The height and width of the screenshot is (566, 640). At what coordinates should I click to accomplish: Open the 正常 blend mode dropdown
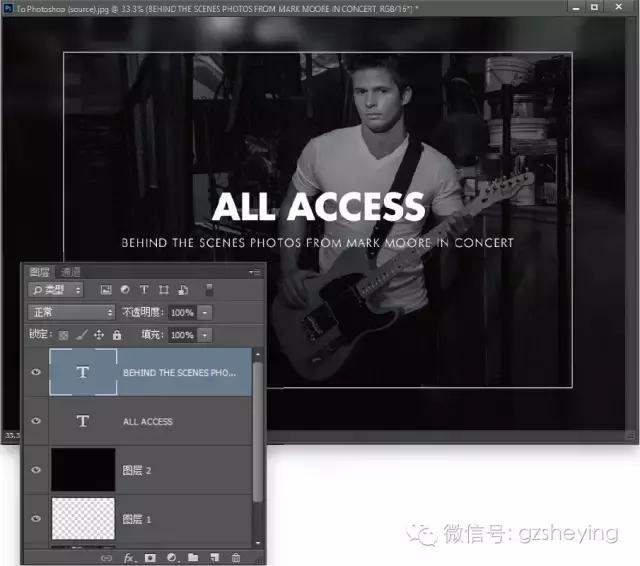point(71,313)
